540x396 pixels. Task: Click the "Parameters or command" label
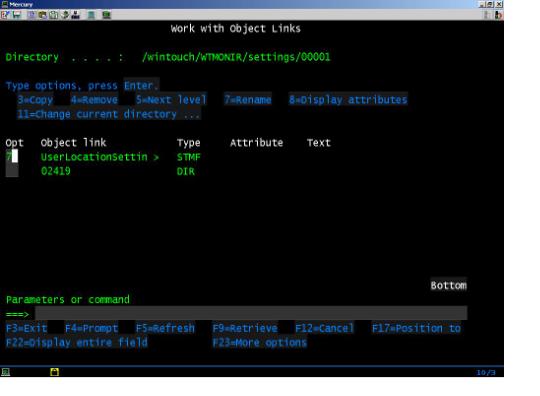[x=68, y=300]
